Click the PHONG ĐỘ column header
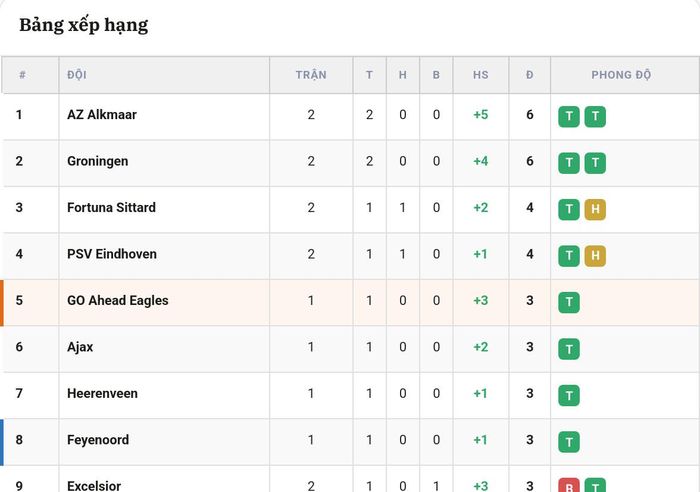 621,75
